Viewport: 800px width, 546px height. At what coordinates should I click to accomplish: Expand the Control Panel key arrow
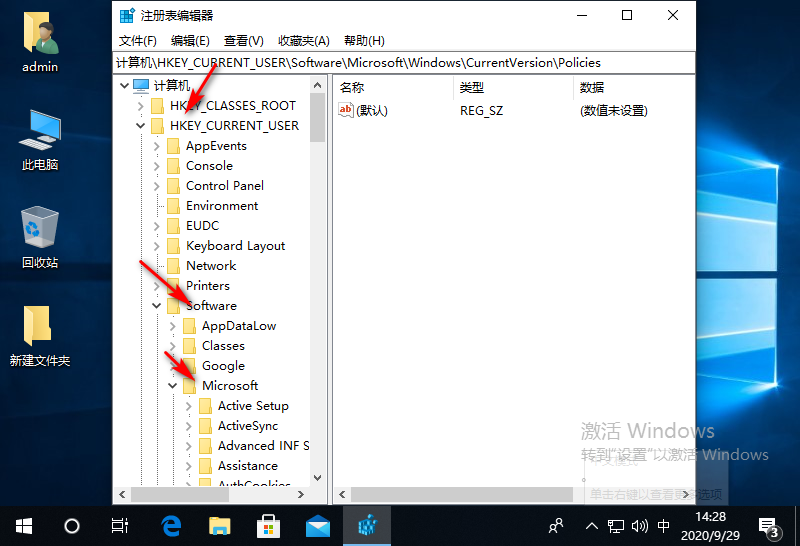point(156,186)
